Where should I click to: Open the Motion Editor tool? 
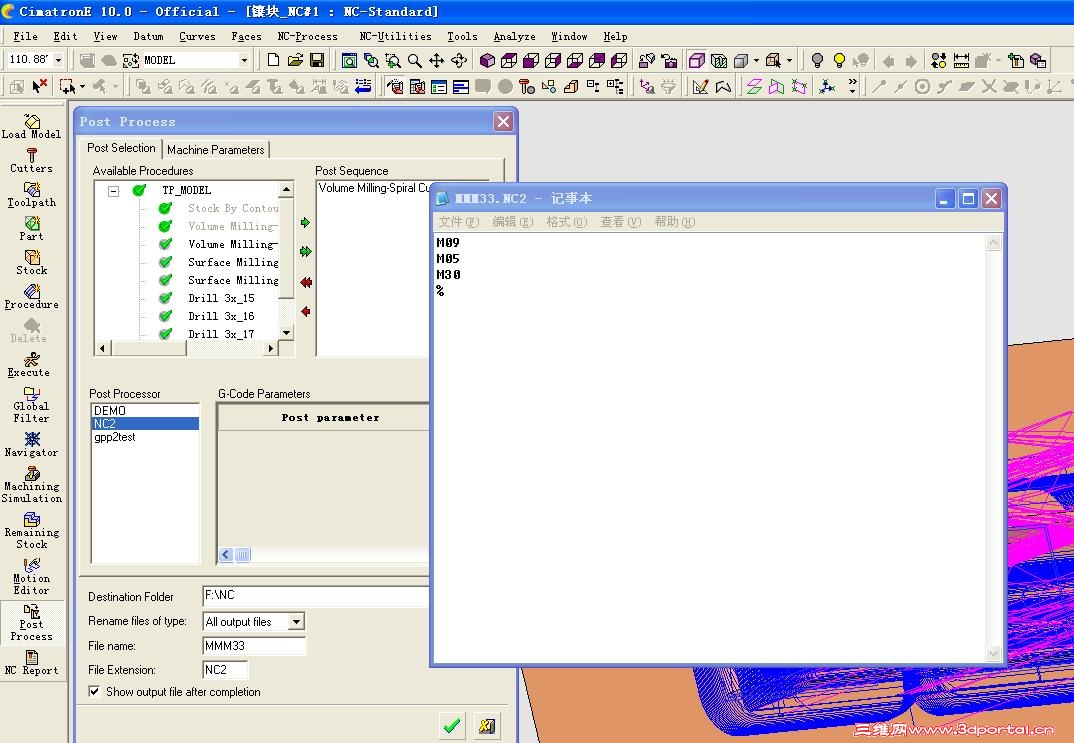(32, 577)
